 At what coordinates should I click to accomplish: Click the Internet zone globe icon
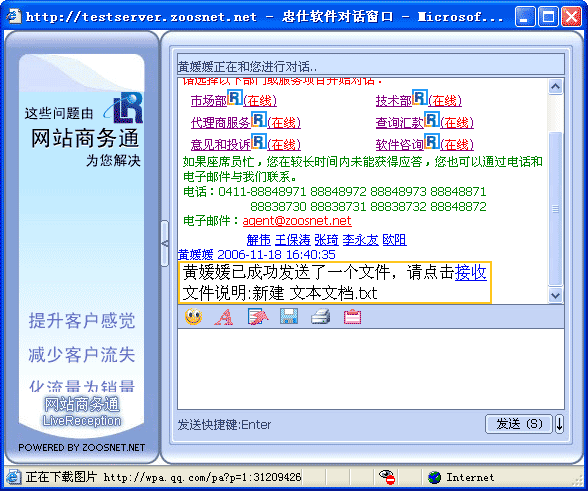pyautogui.click(x=434, y=477)
